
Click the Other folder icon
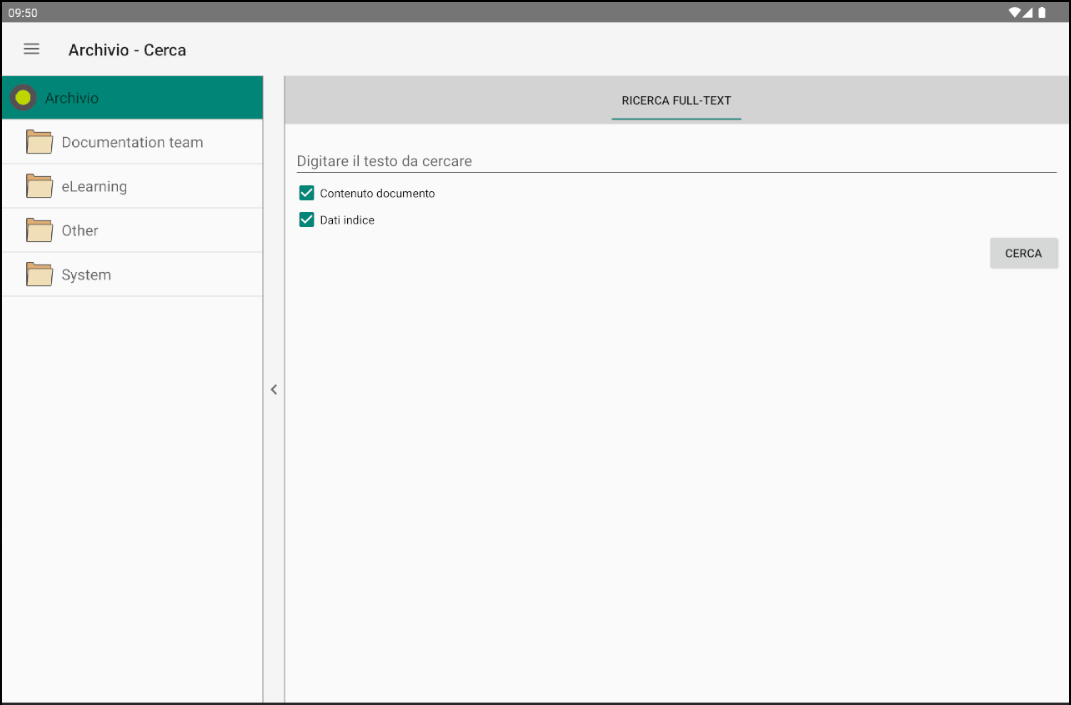click(39, 231)
